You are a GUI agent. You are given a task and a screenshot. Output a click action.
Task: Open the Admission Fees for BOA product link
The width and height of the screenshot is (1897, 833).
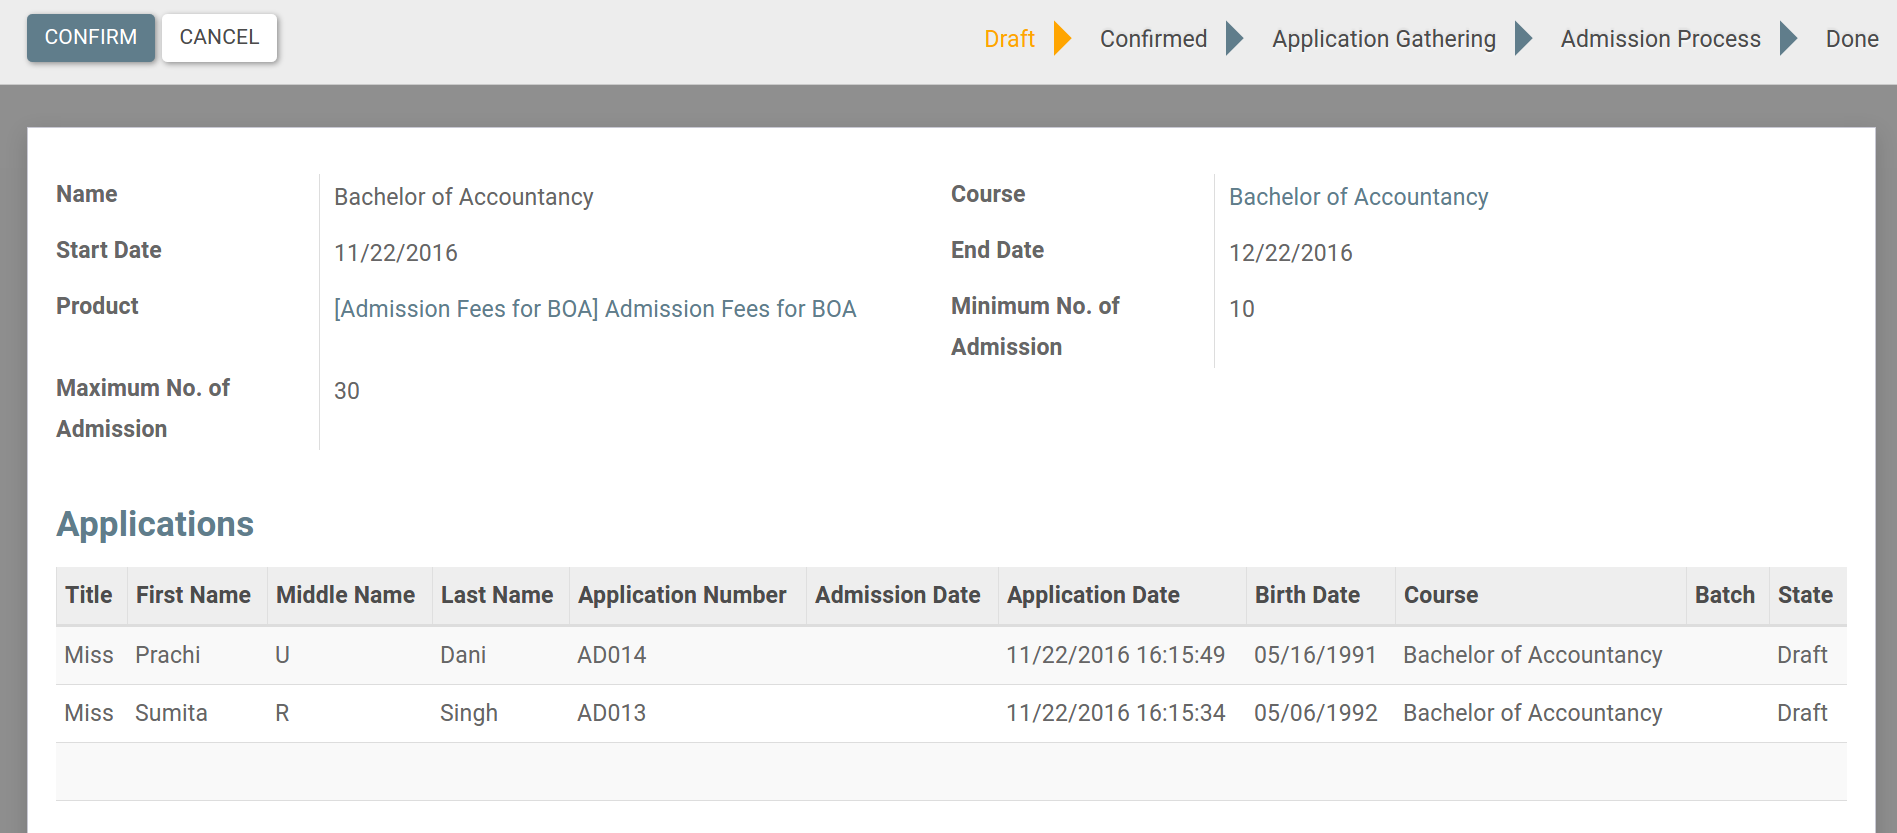(x=595, y=309)
